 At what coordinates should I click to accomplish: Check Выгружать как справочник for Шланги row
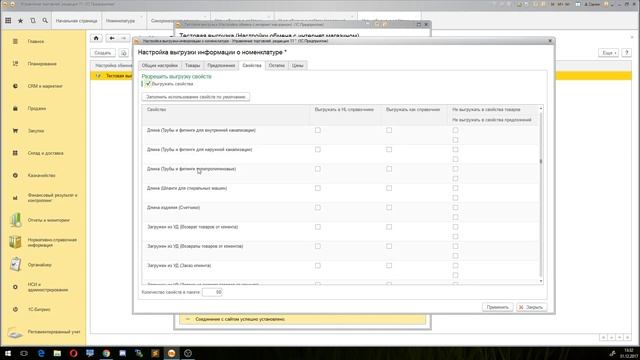coord(389,188)
